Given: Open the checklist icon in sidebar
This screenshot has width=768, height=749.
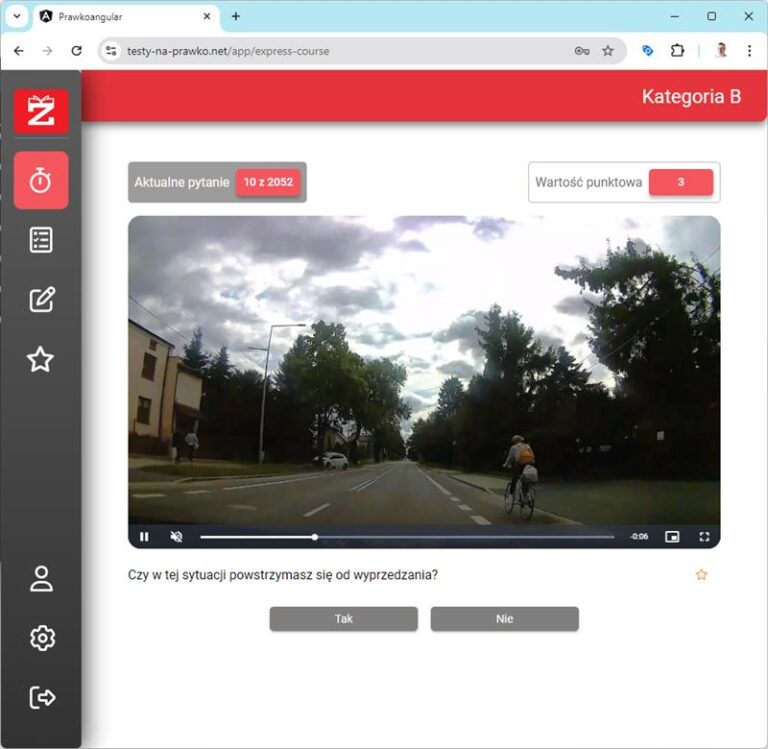Looking at the screenshot, I should pyautogui.click(x=41, y=240).
